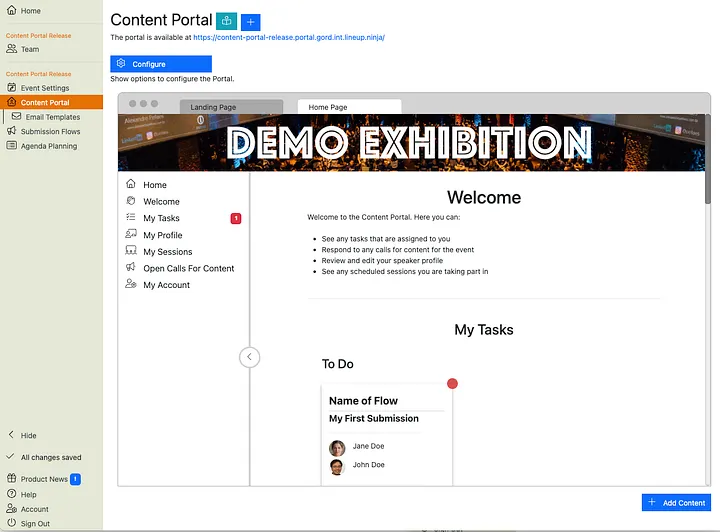Image resolution: width=720 pixels, height=532 pixels.
Task: Click the Name of Flow heading
Action: [x=363, y=401]
